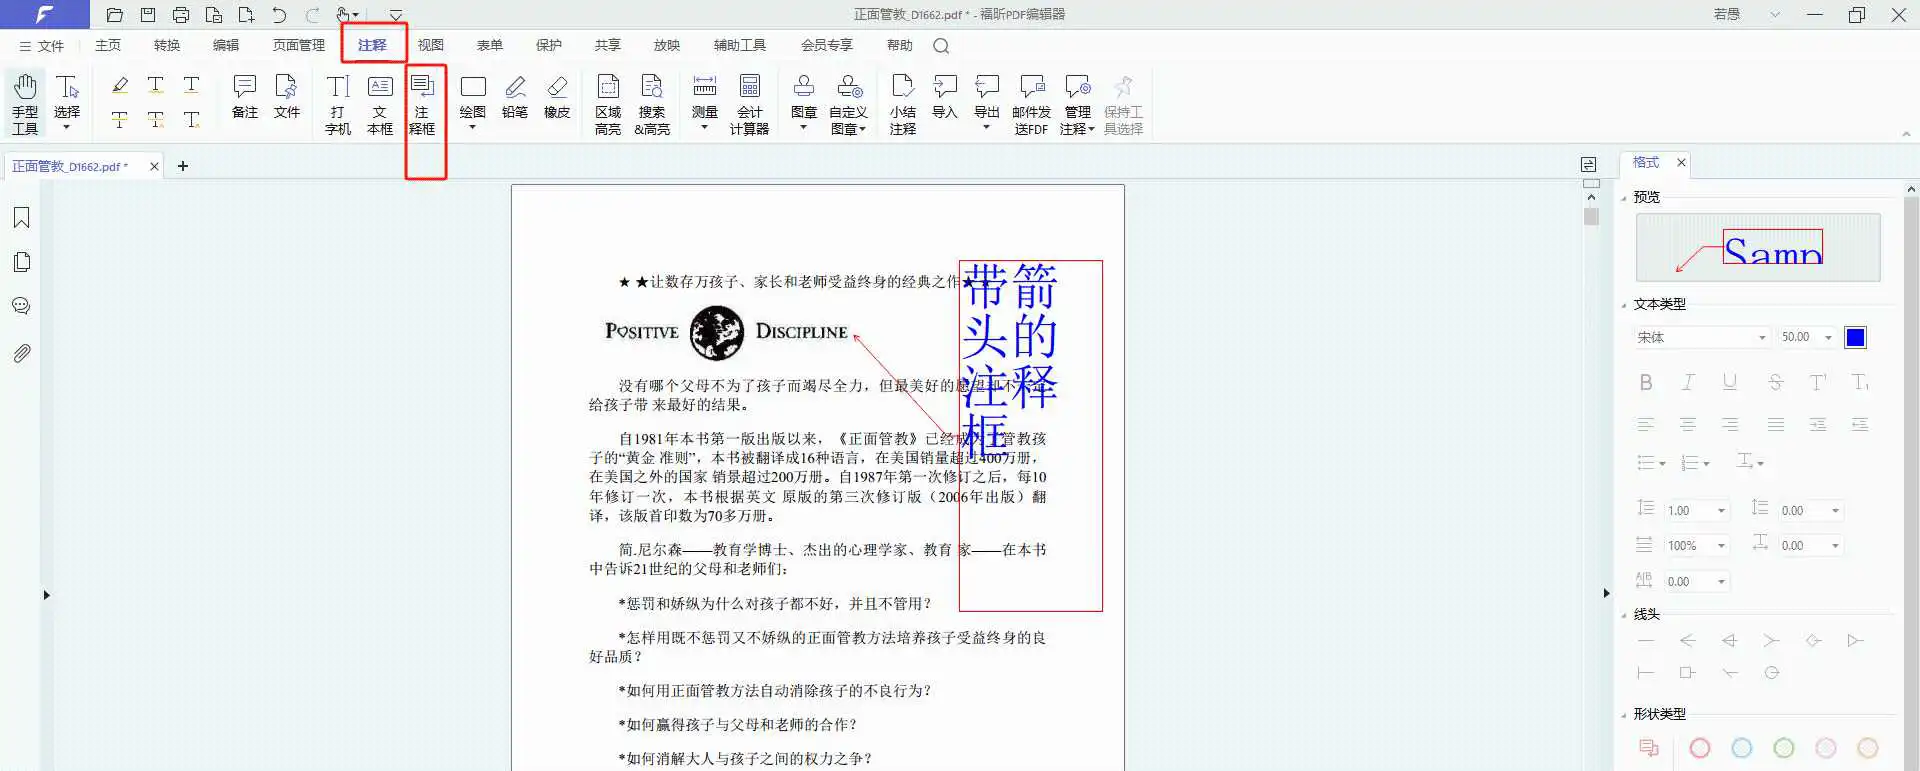Close the 格式 format panel tab
Image resolution: width=1920 pixels, height=771 pixels.
tap(1681, 162)
